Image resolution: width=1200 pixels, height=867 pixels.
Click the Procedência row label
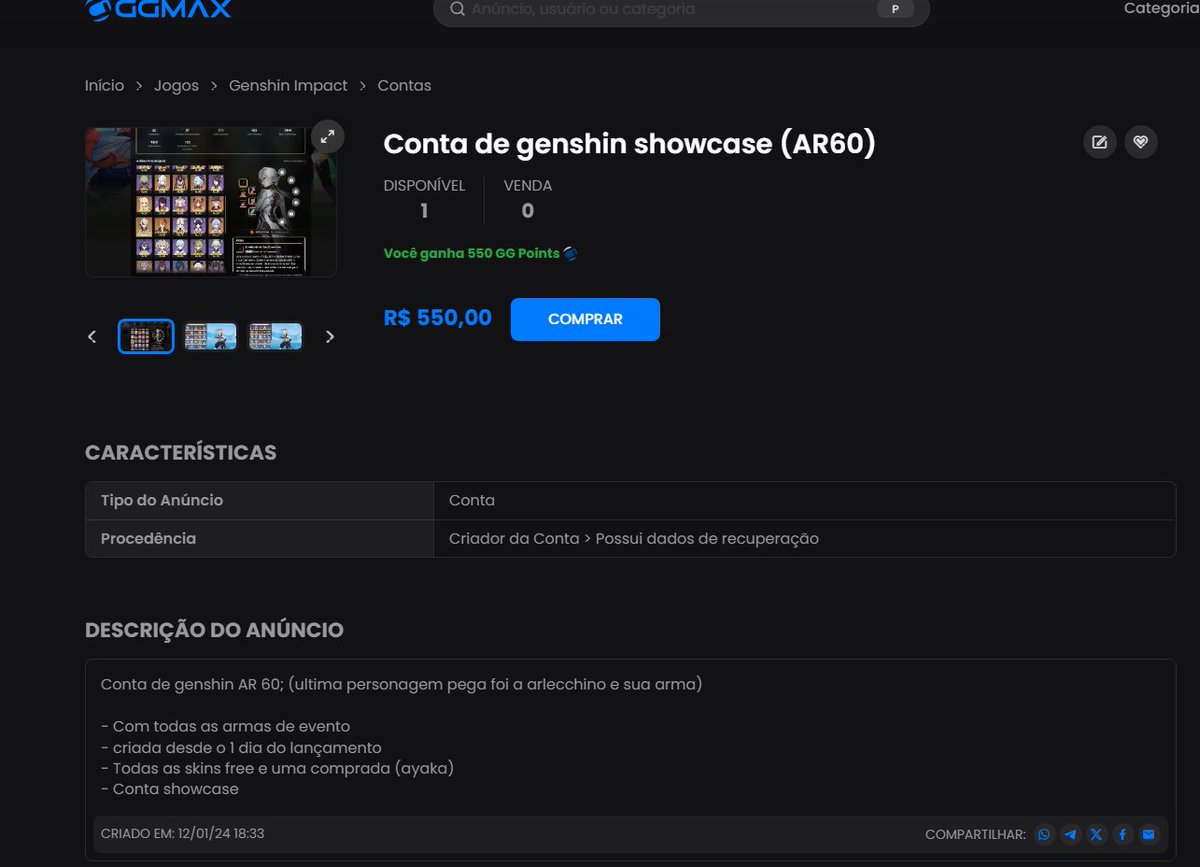click(148, 538)
